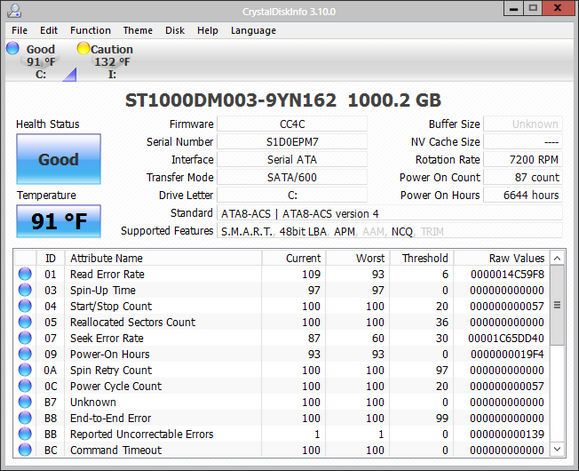This screenshot has height=471, width=579.
Task: Maximize the CrystalDiskInfo window
Action: (x=533, y=8)
